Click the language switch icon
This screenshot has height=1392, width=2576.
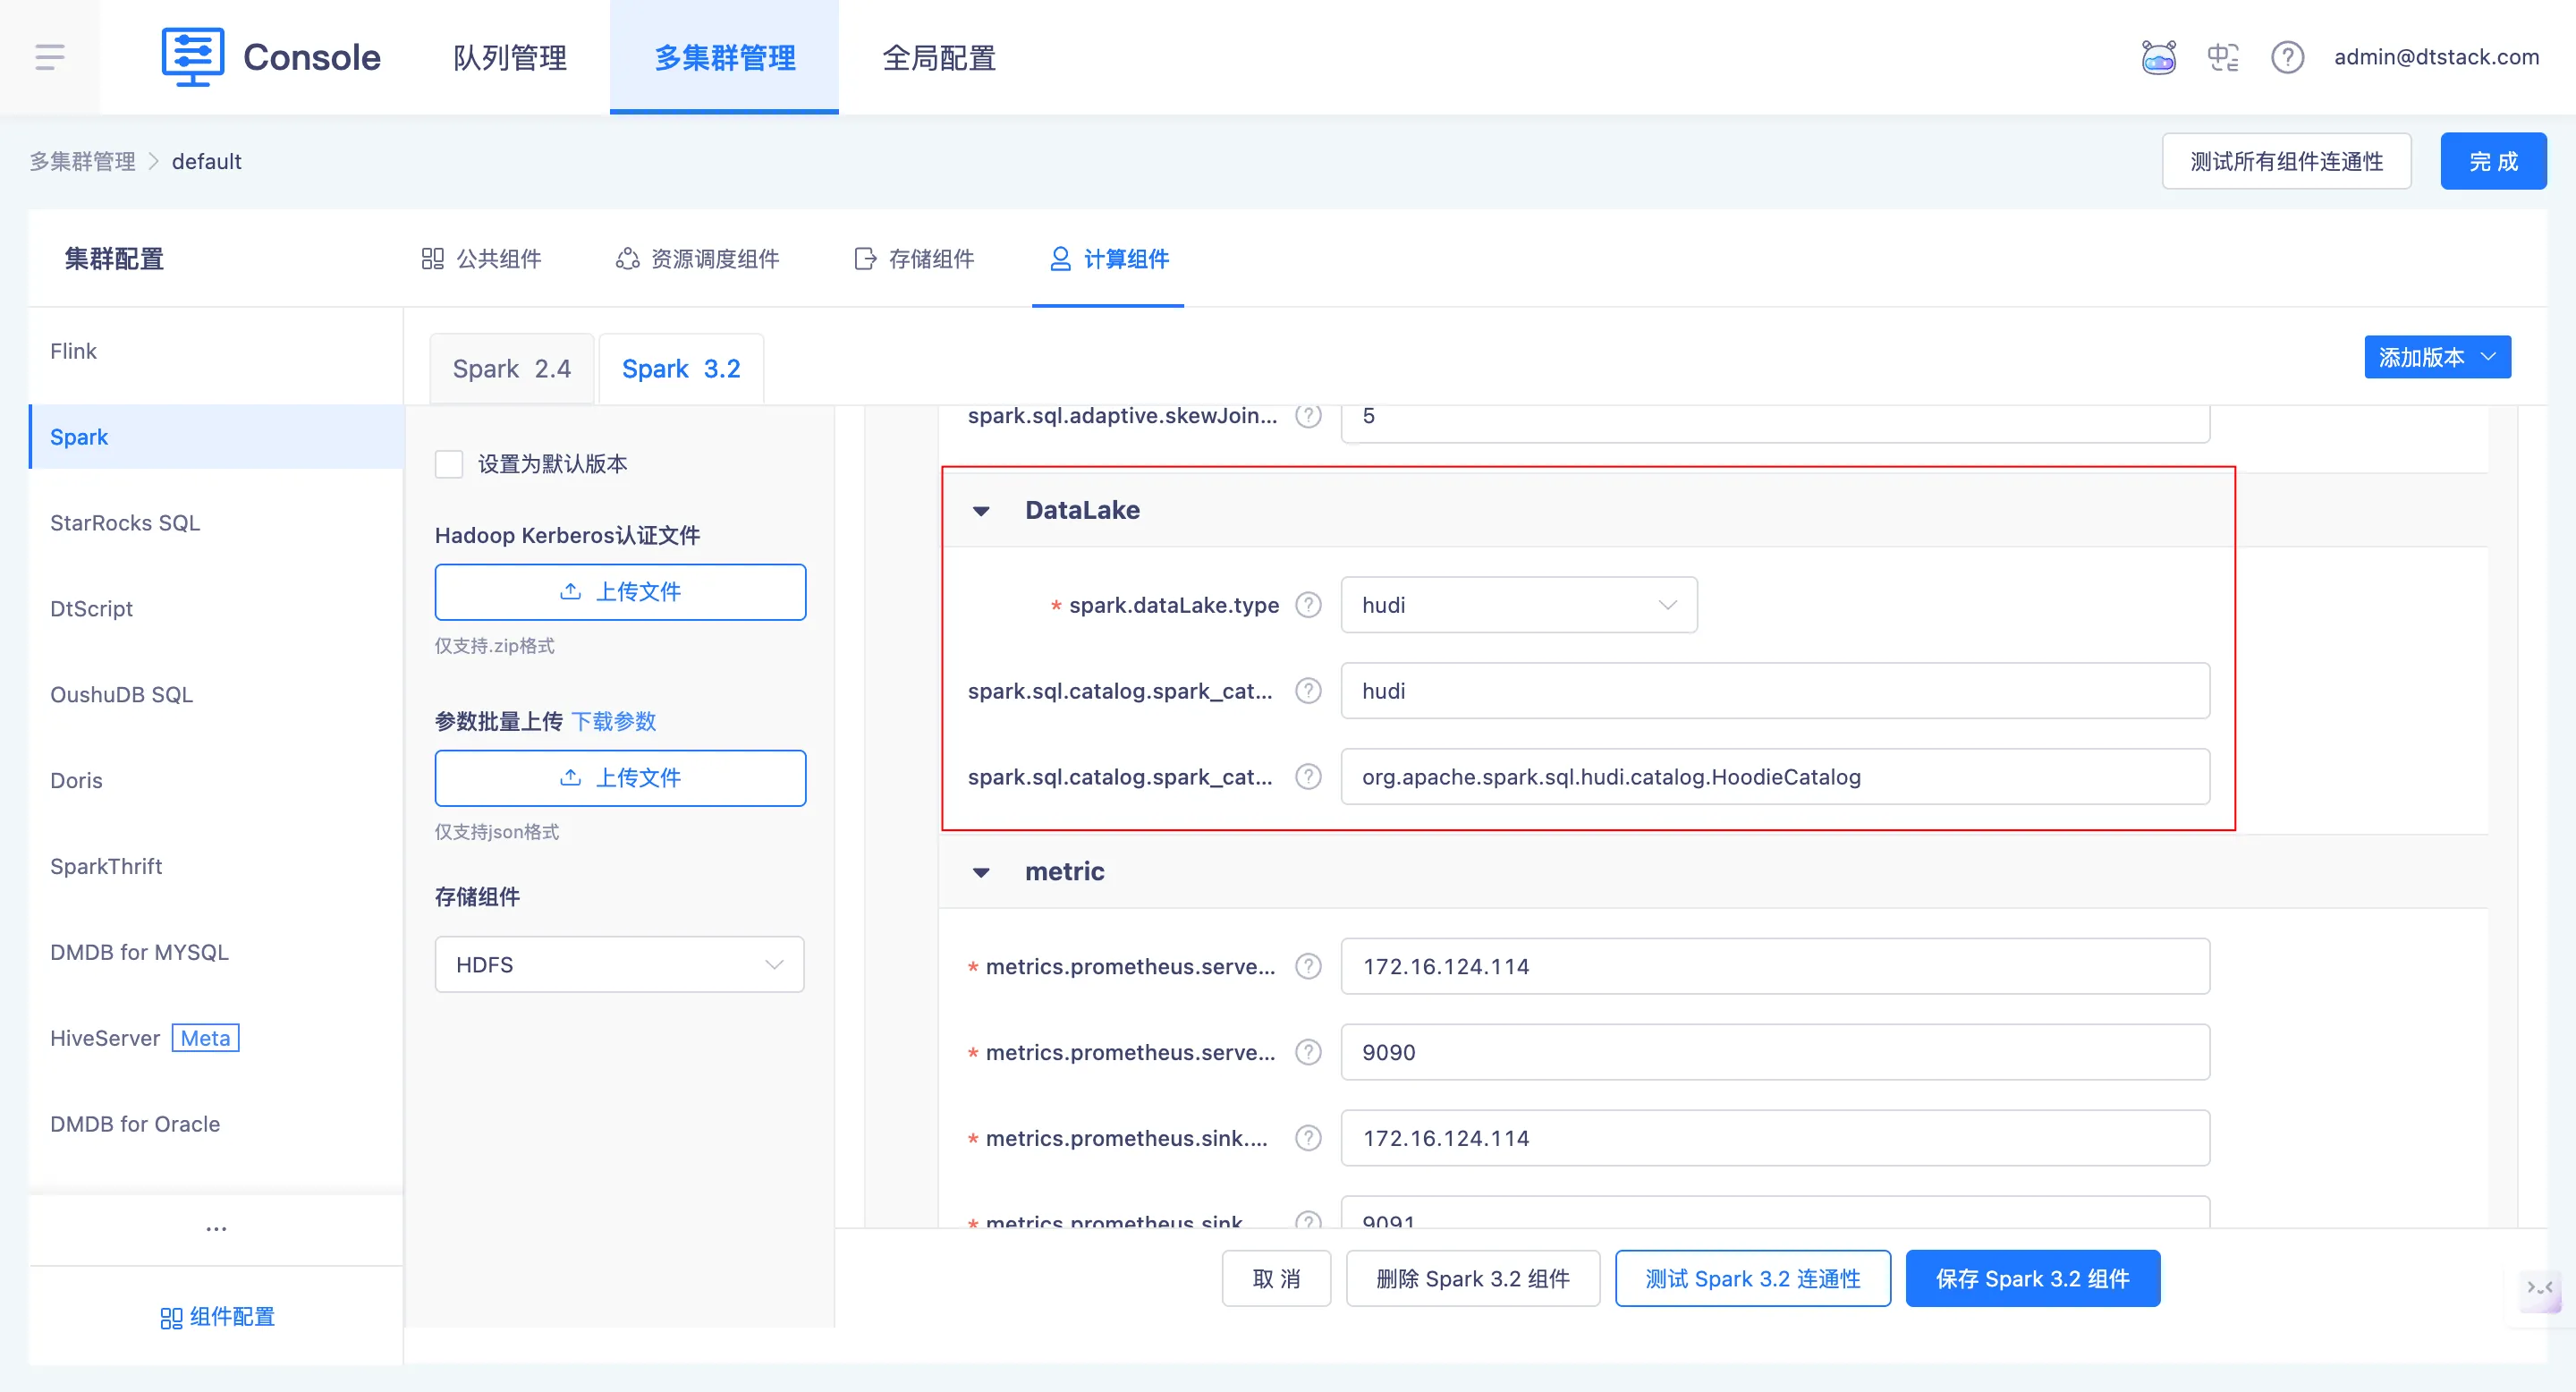pos(2222,57)
